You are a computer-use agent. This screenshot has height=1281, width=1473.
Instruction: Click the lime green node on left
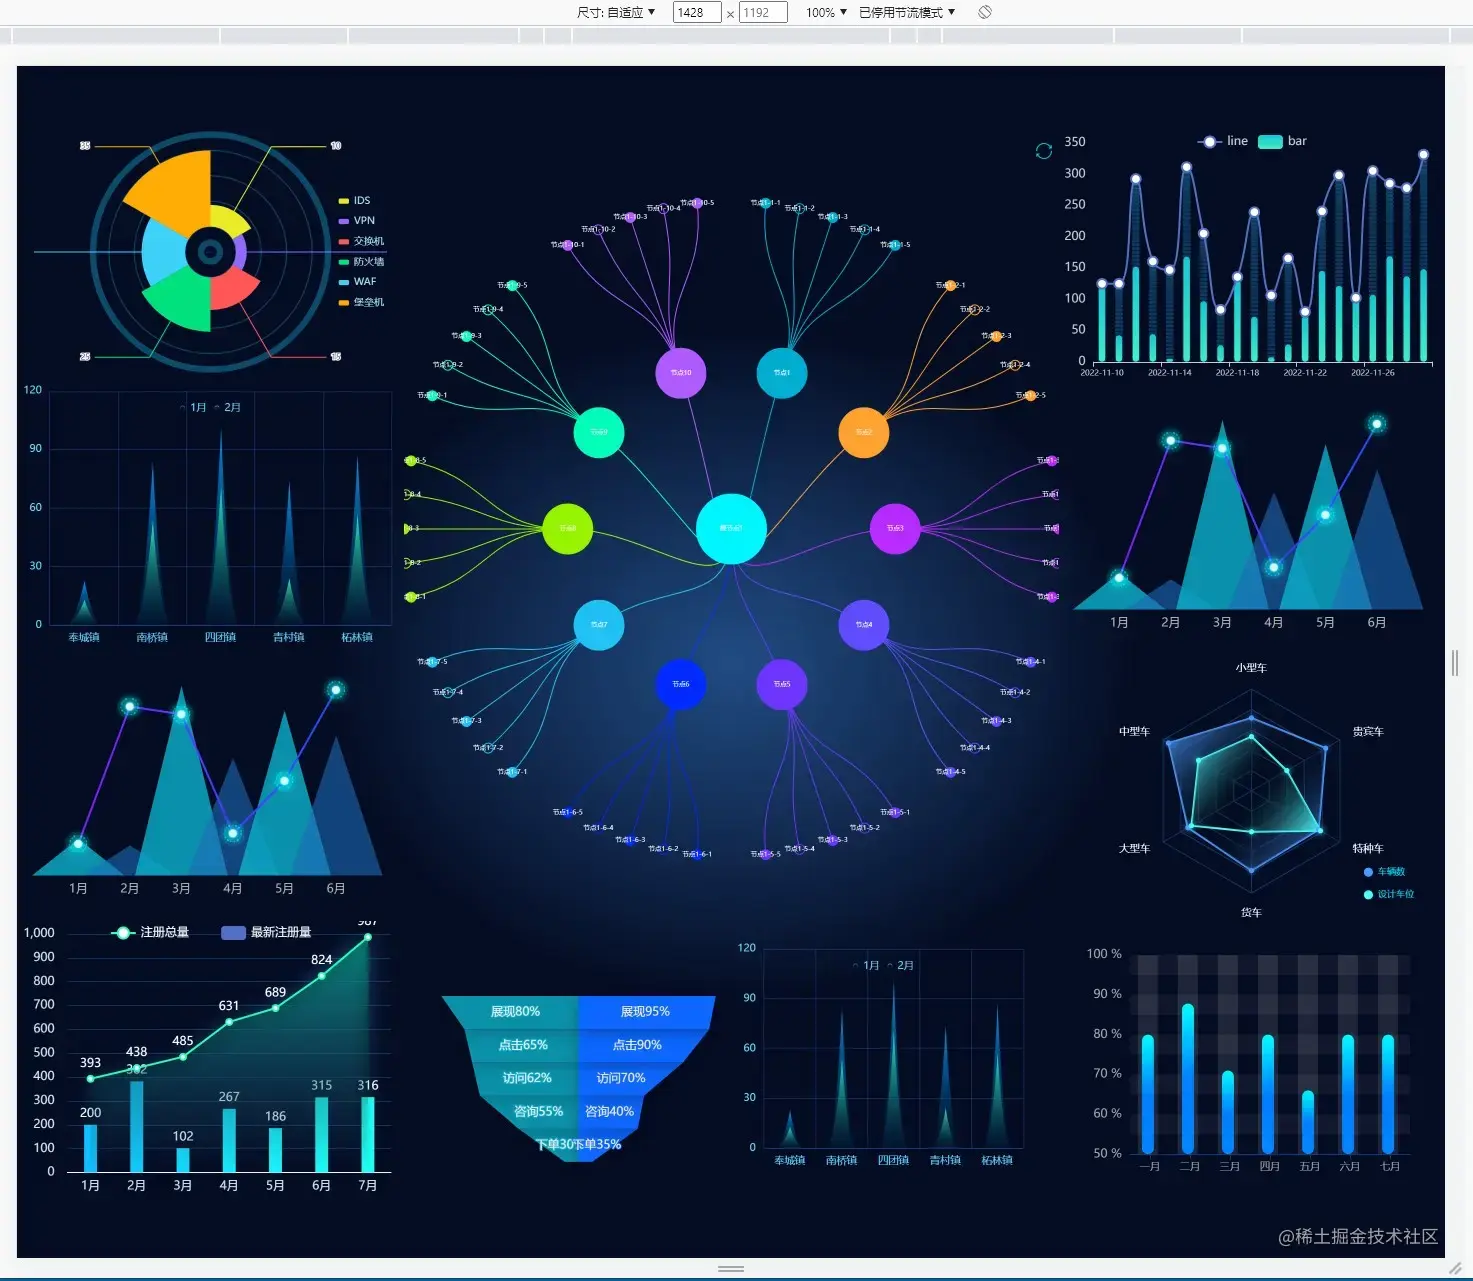coord(567,528)
